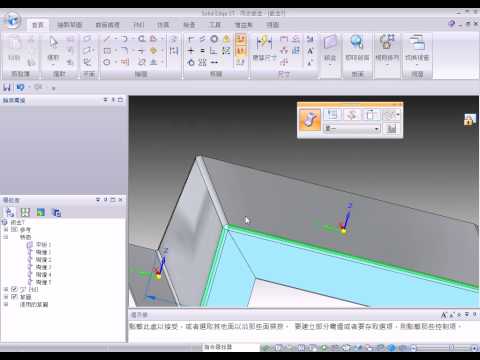Open the selection type dropdown in QuickBar
The image size is (480, 360).
[x=352, y=128]
